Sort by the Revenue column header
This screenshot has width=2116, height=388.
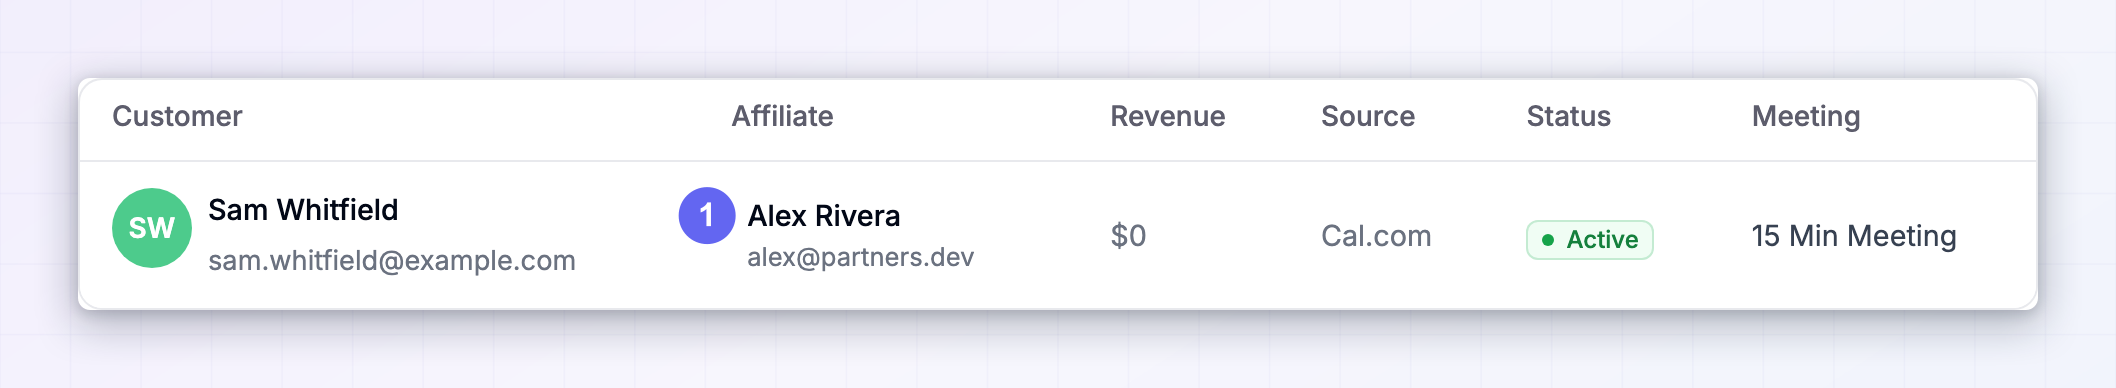coord(1168,116)
